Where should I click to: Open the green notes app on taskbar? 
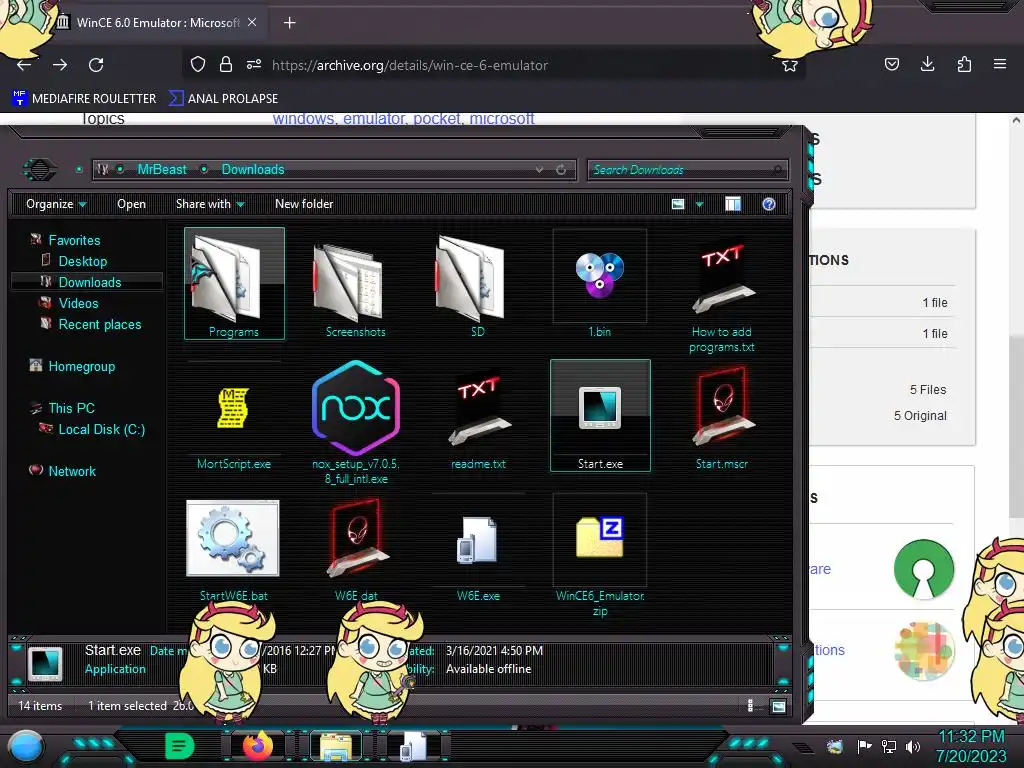click(x=180, y=746)
